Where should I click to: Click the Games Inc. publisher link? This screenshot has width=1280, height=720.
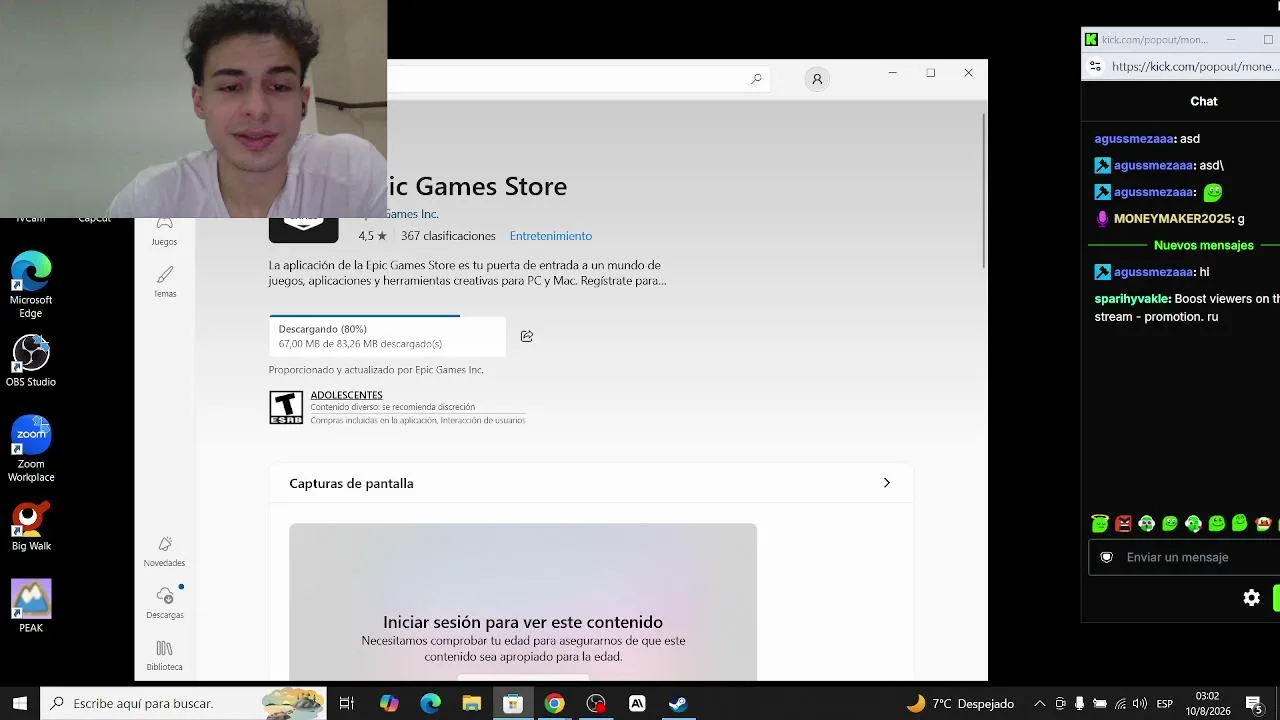pos(412,214)
